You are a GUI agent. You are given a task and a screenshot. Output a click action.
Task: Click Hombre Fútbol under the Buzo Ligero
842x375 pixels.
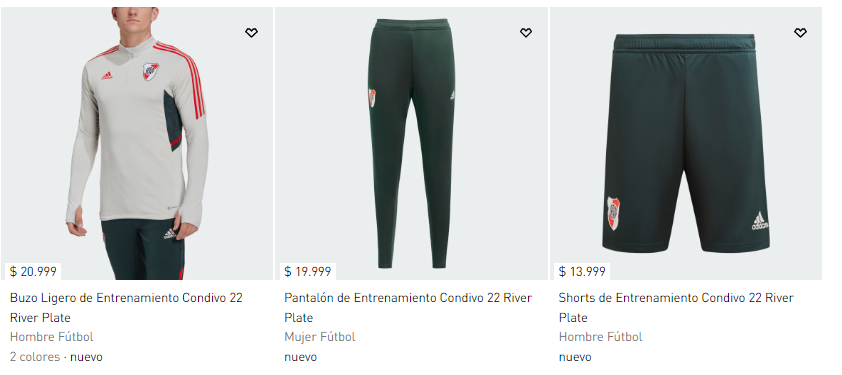point(52,337)
